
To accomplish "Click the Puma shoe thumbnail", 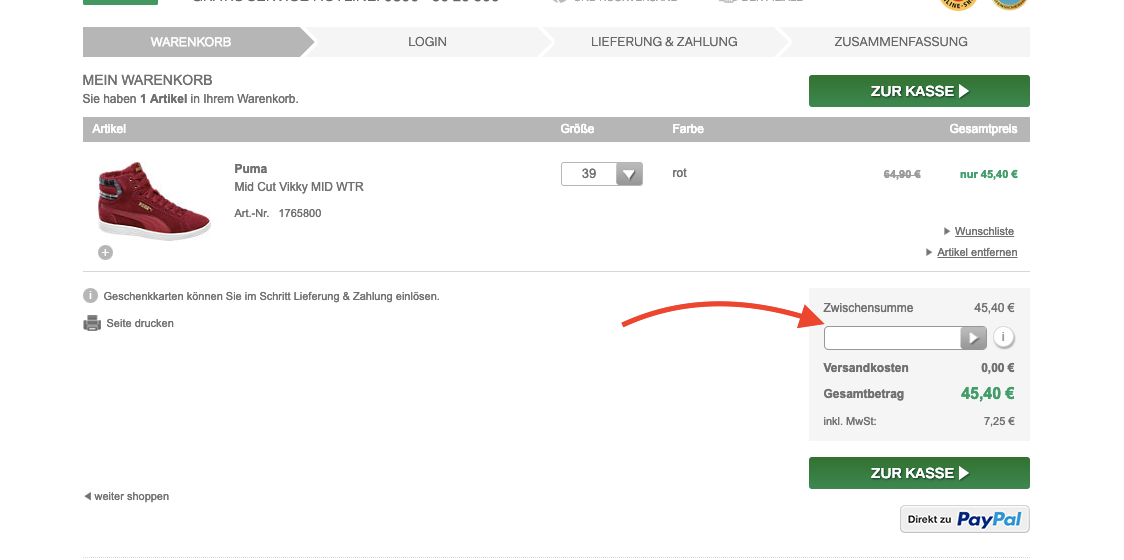I will click(x=153, y=201).
